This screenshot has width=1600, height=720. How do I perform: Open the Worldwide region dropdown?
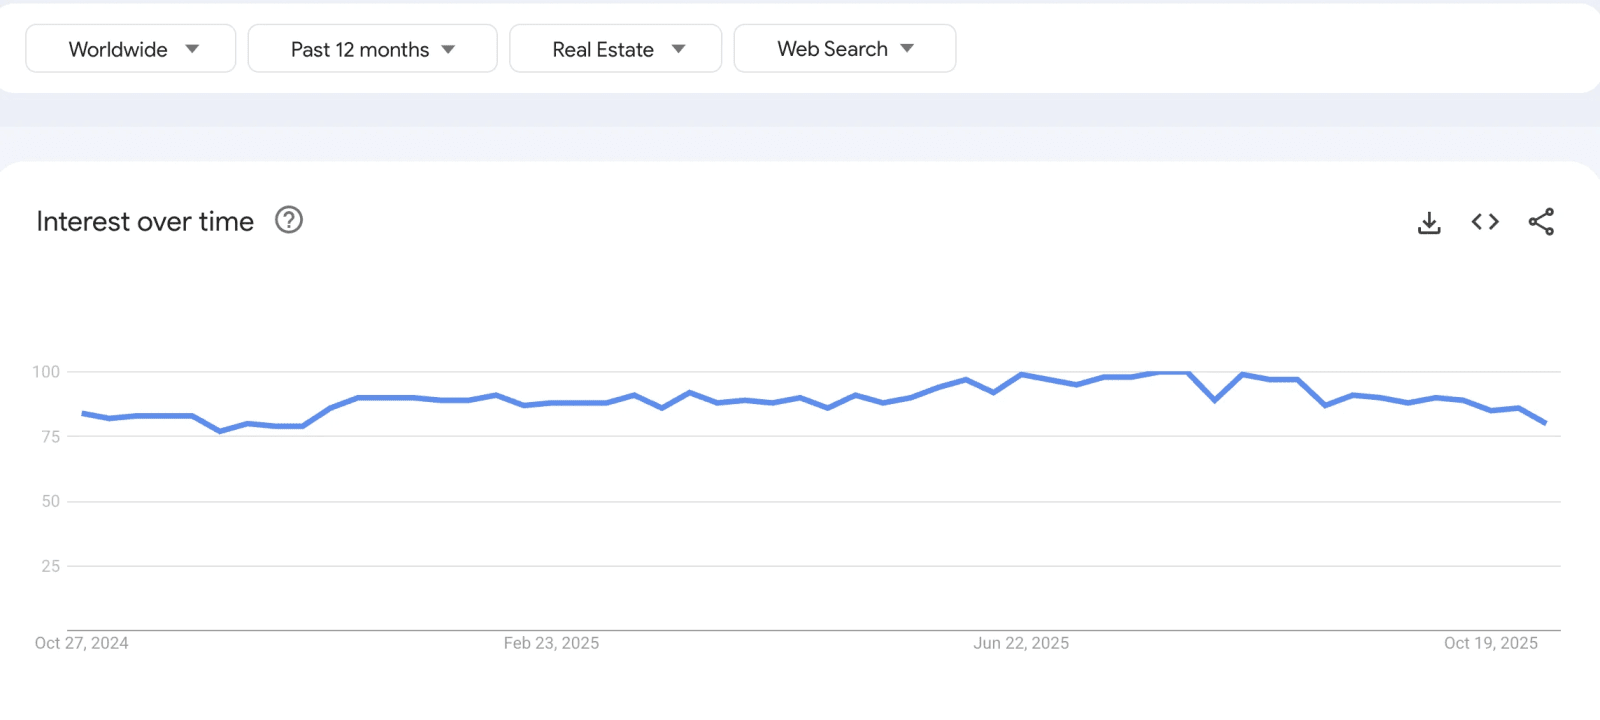point(131,49)
